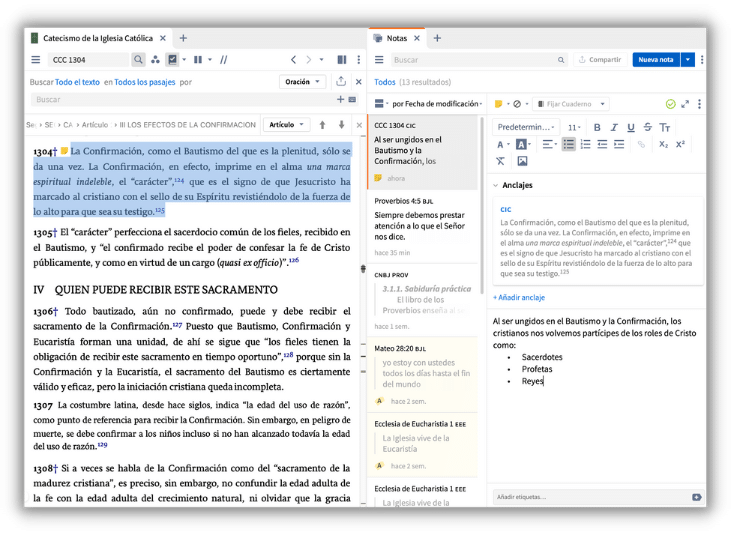Open the history dropdown arrow beside navigation
Screen dimensions: 731x549
tap(321, 60)
